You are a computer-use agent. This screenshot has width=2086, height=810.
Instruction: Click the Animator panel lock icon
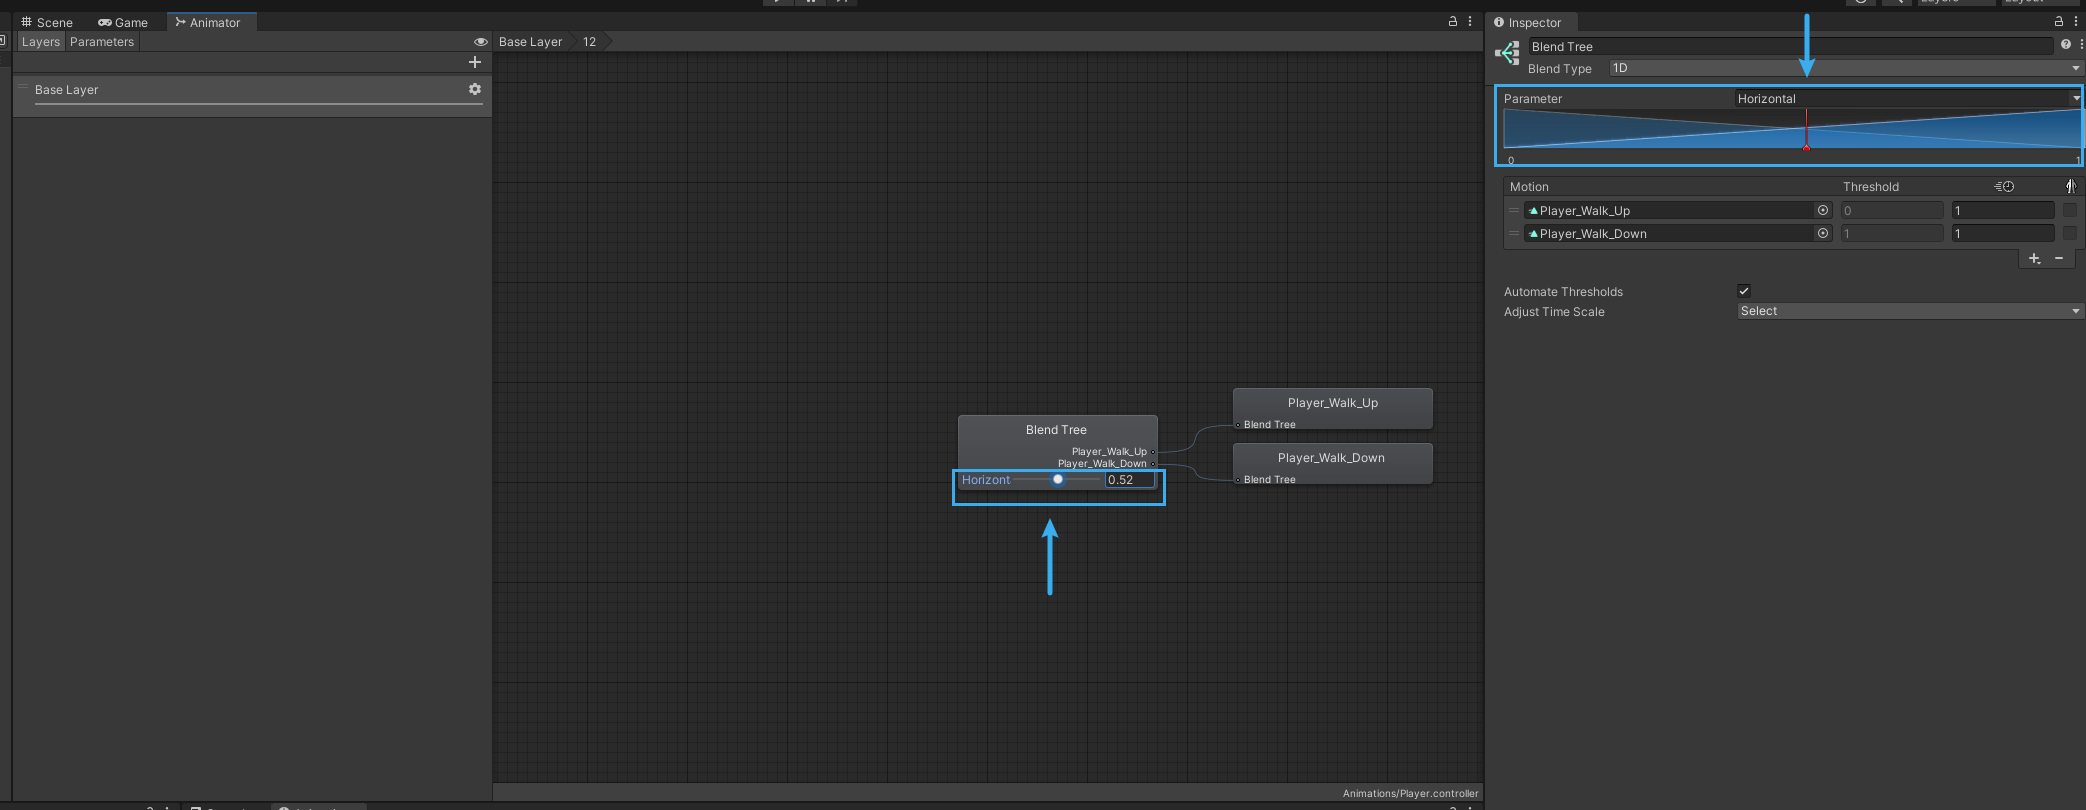coord(1453,22)
